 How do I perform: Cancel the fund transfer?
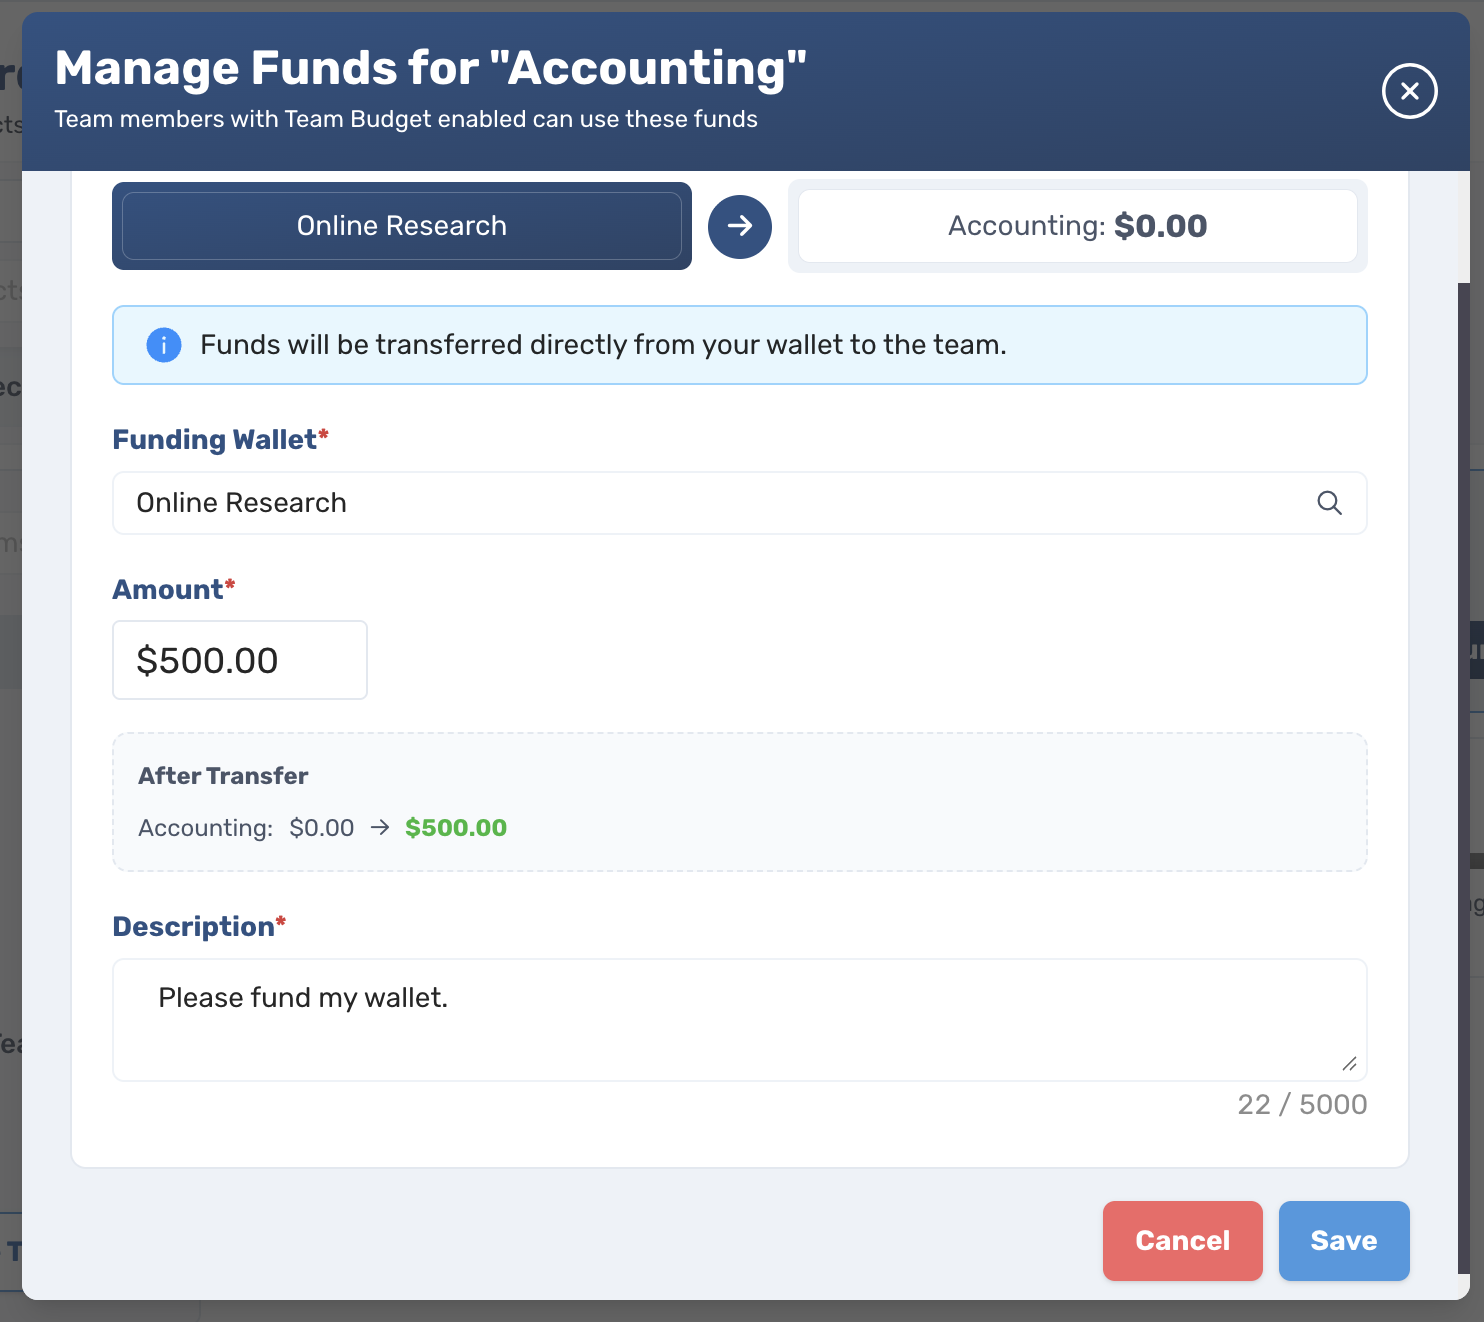point(1183,1241)
